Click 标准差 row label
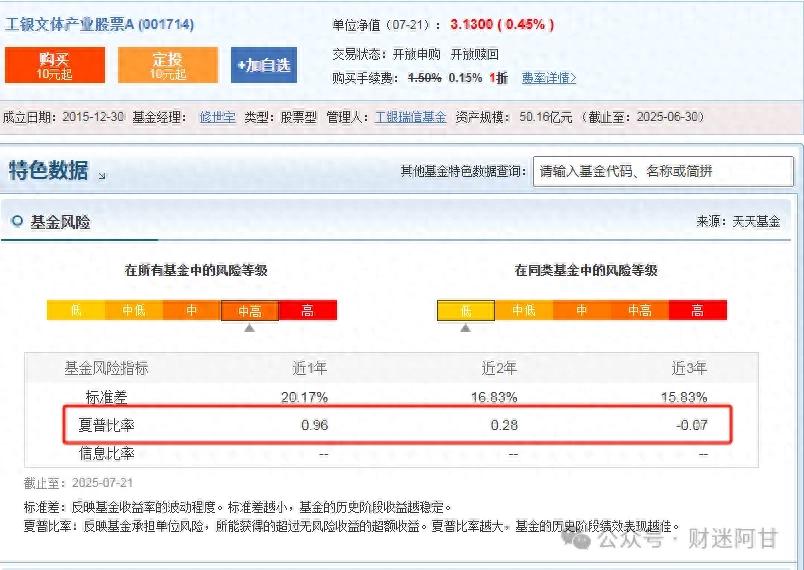This screenshot has width=804, height=570. (106, 397)
